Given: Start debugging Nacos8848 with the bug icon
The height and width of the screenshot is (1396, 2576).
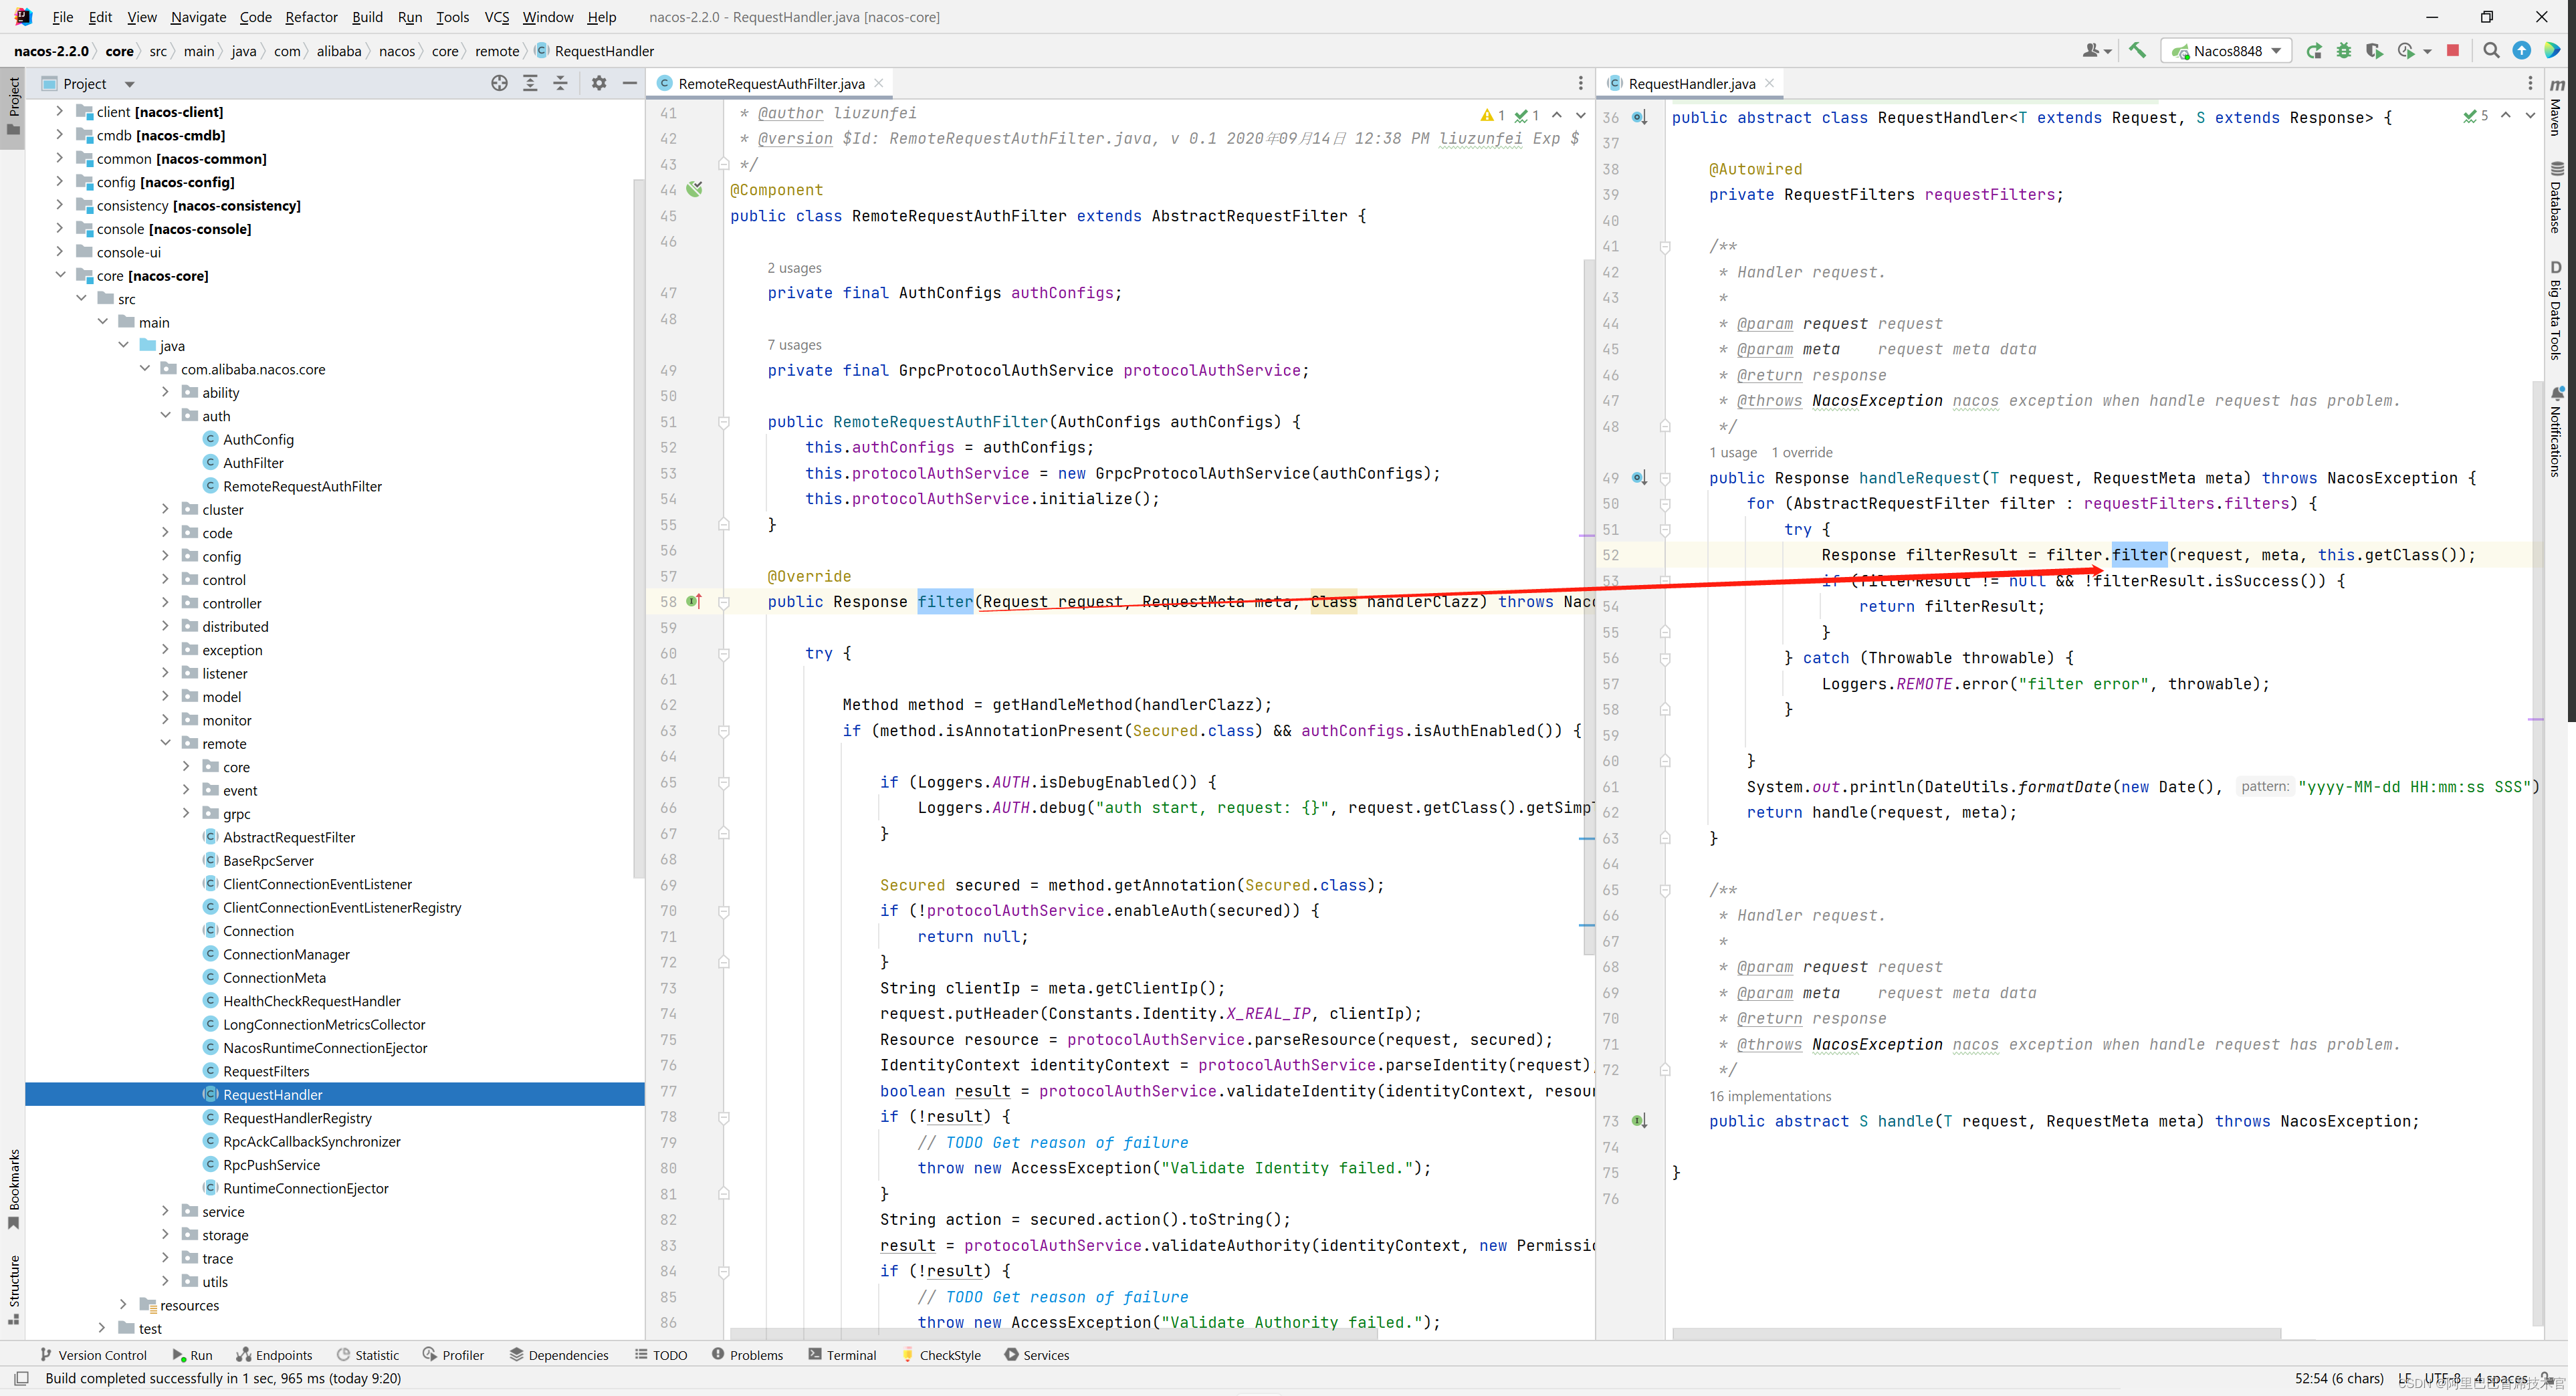Looking at the screenshot, I should [2343, 50].
